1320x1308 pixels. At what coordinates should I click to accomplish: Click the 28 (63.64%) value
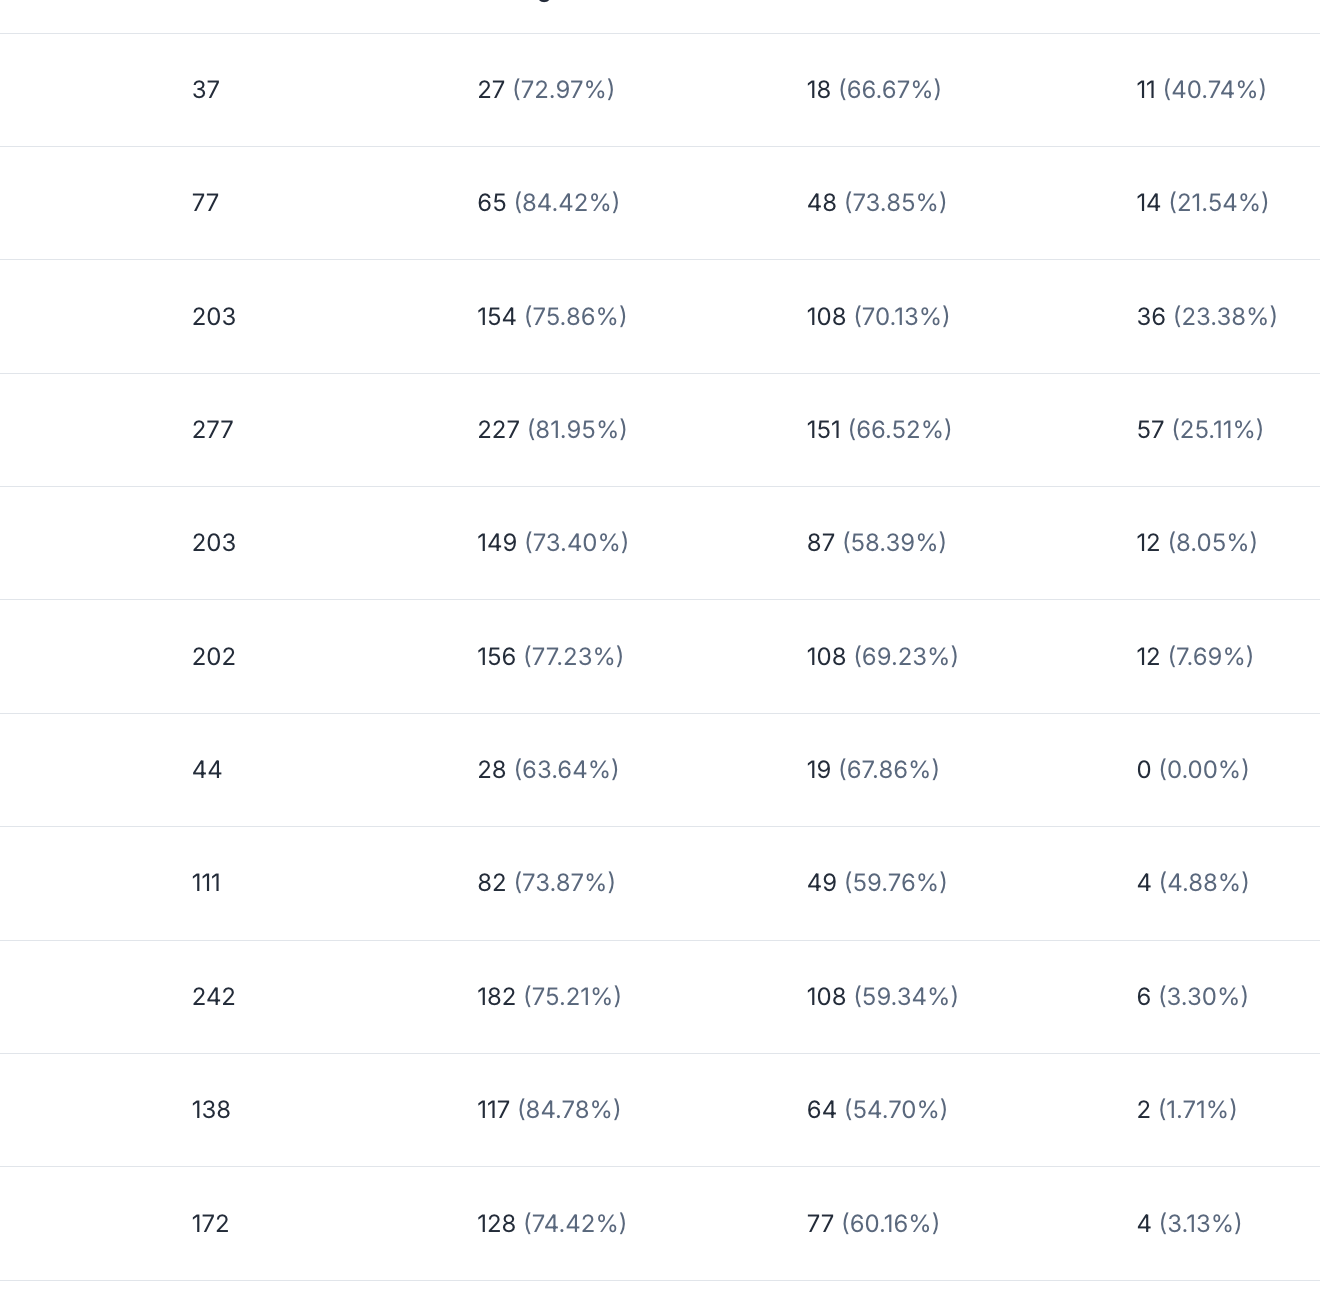pyautogui.click(x=548, y=770)
